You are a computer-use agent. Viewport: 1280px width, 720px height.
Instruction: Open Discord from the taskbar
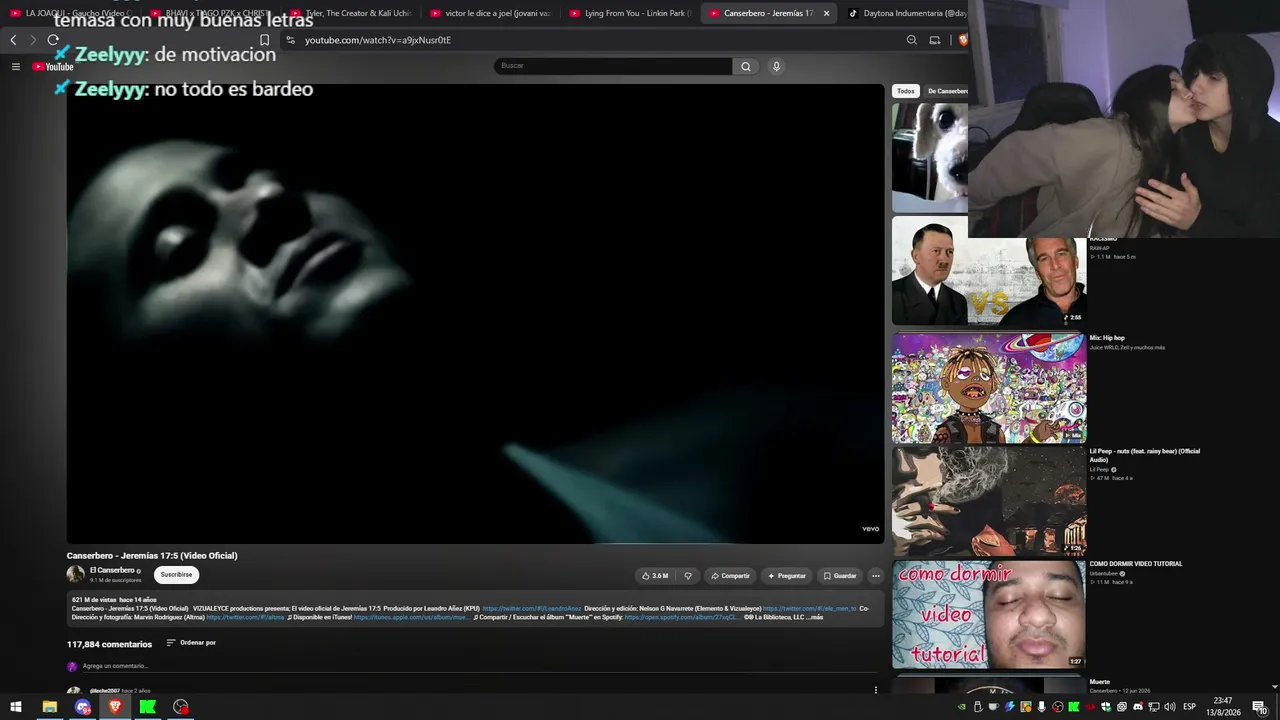coord(83,707)
